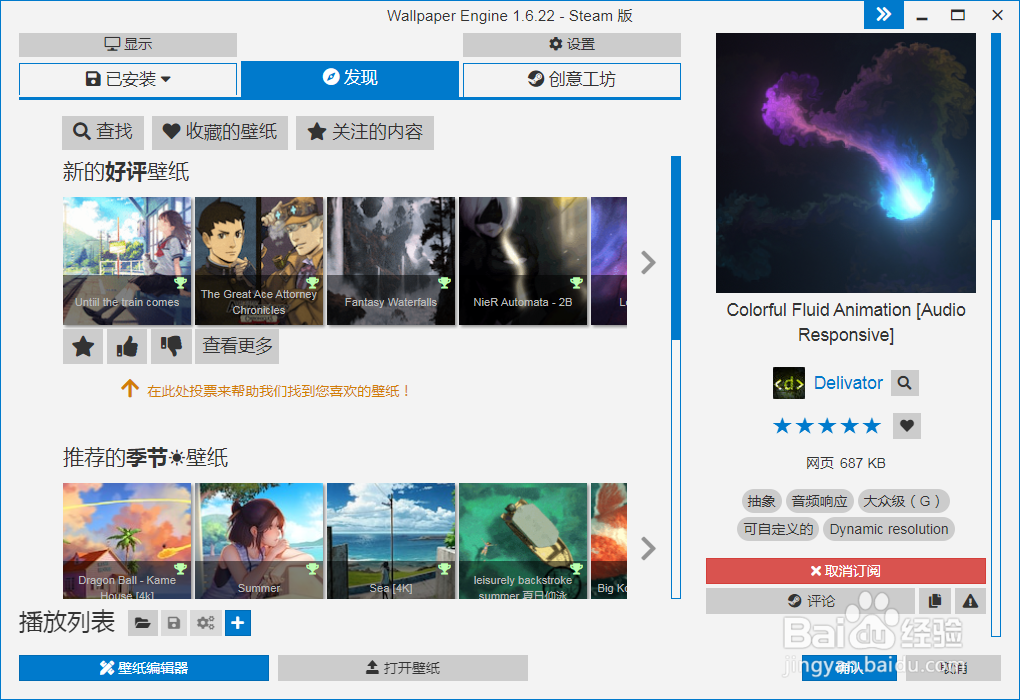This screenshot has width=1020, height=700.
Task: Select the Summer girl wallpaper
Action: [x=259, y=541]
